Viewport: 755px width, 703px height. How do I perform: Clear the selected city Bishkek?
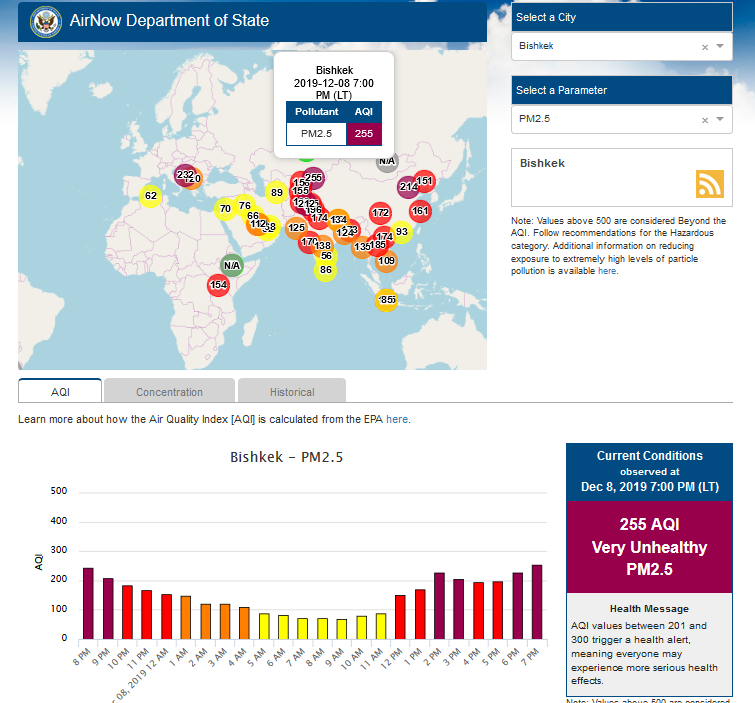pos(704,46)
